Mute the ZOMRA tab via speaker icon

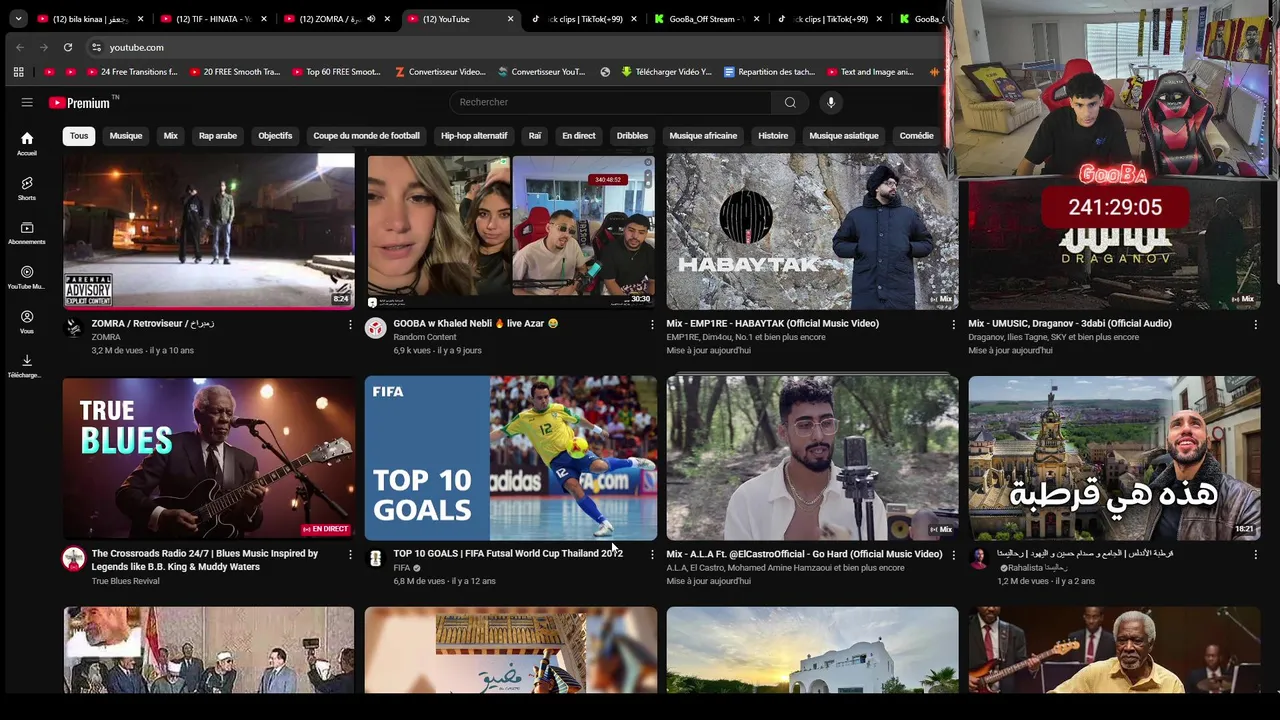pyautogui.click(x=371, y=19)
